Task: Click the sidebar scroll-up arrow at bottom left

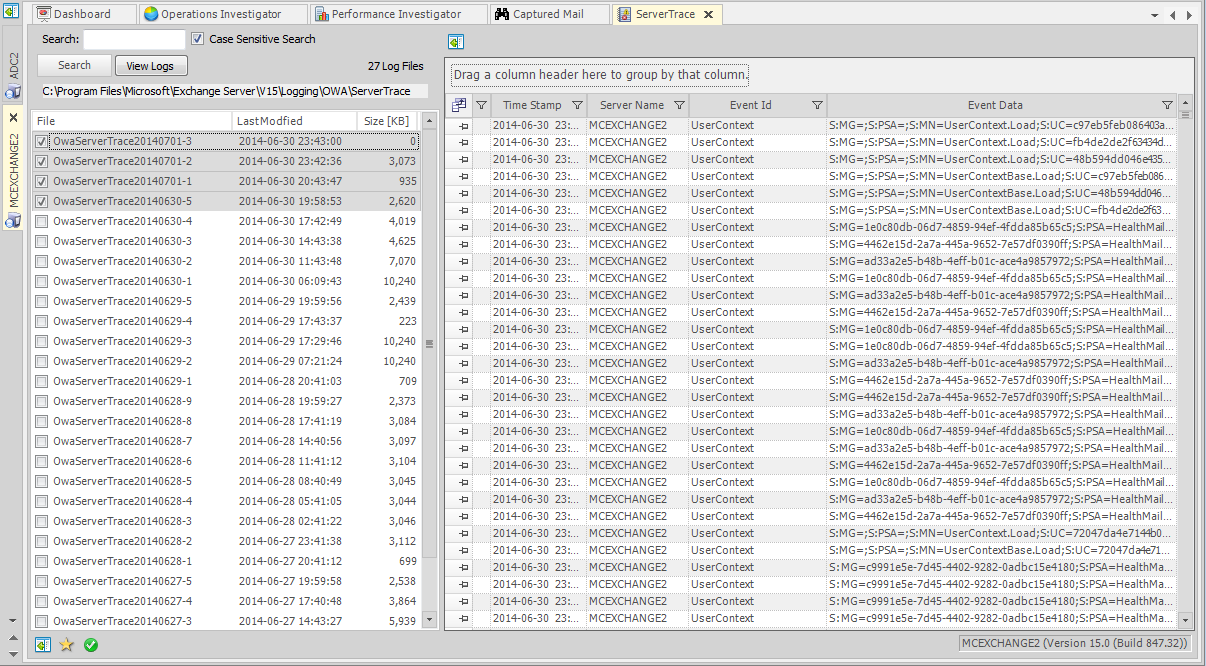Action: 13,637
